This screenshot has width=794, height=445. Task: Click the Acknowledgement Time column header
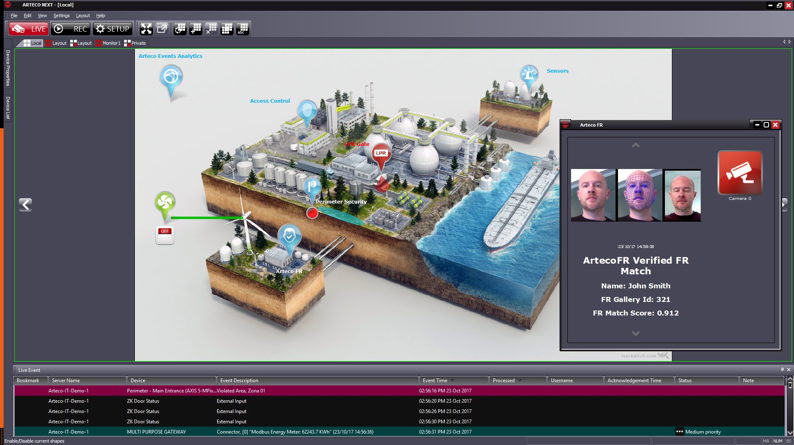[638, 380]
